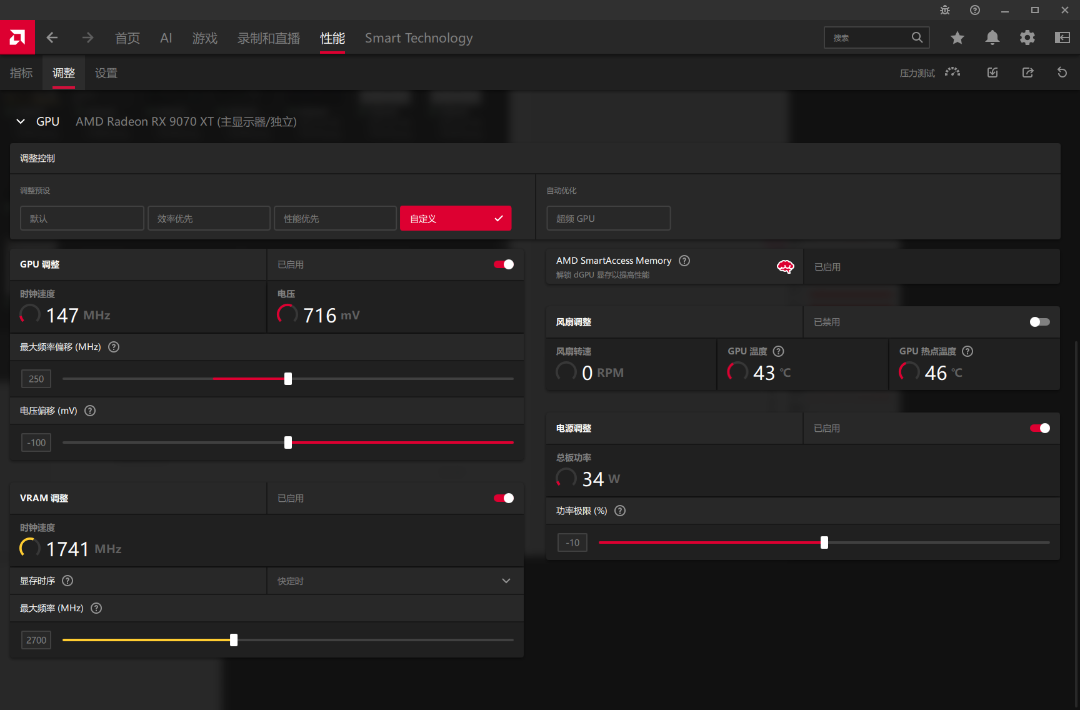Click the export profile icon

1027,73
